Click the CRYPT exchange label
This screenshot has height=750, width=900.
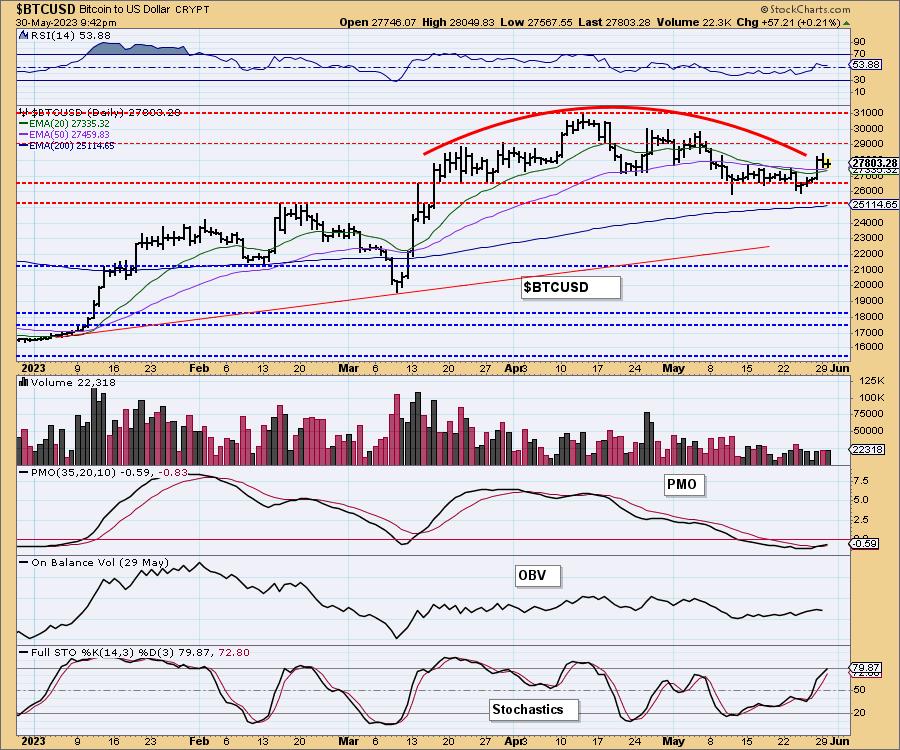[194, 10]
